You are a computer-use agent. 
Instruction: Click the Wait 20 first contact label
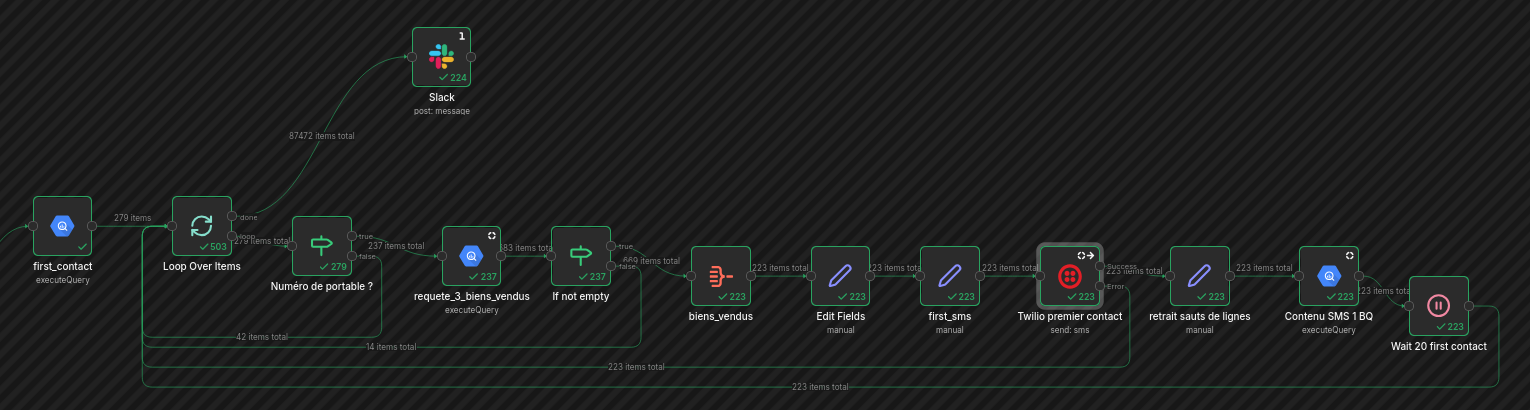pyautogui.click(x=1439, y=346)
